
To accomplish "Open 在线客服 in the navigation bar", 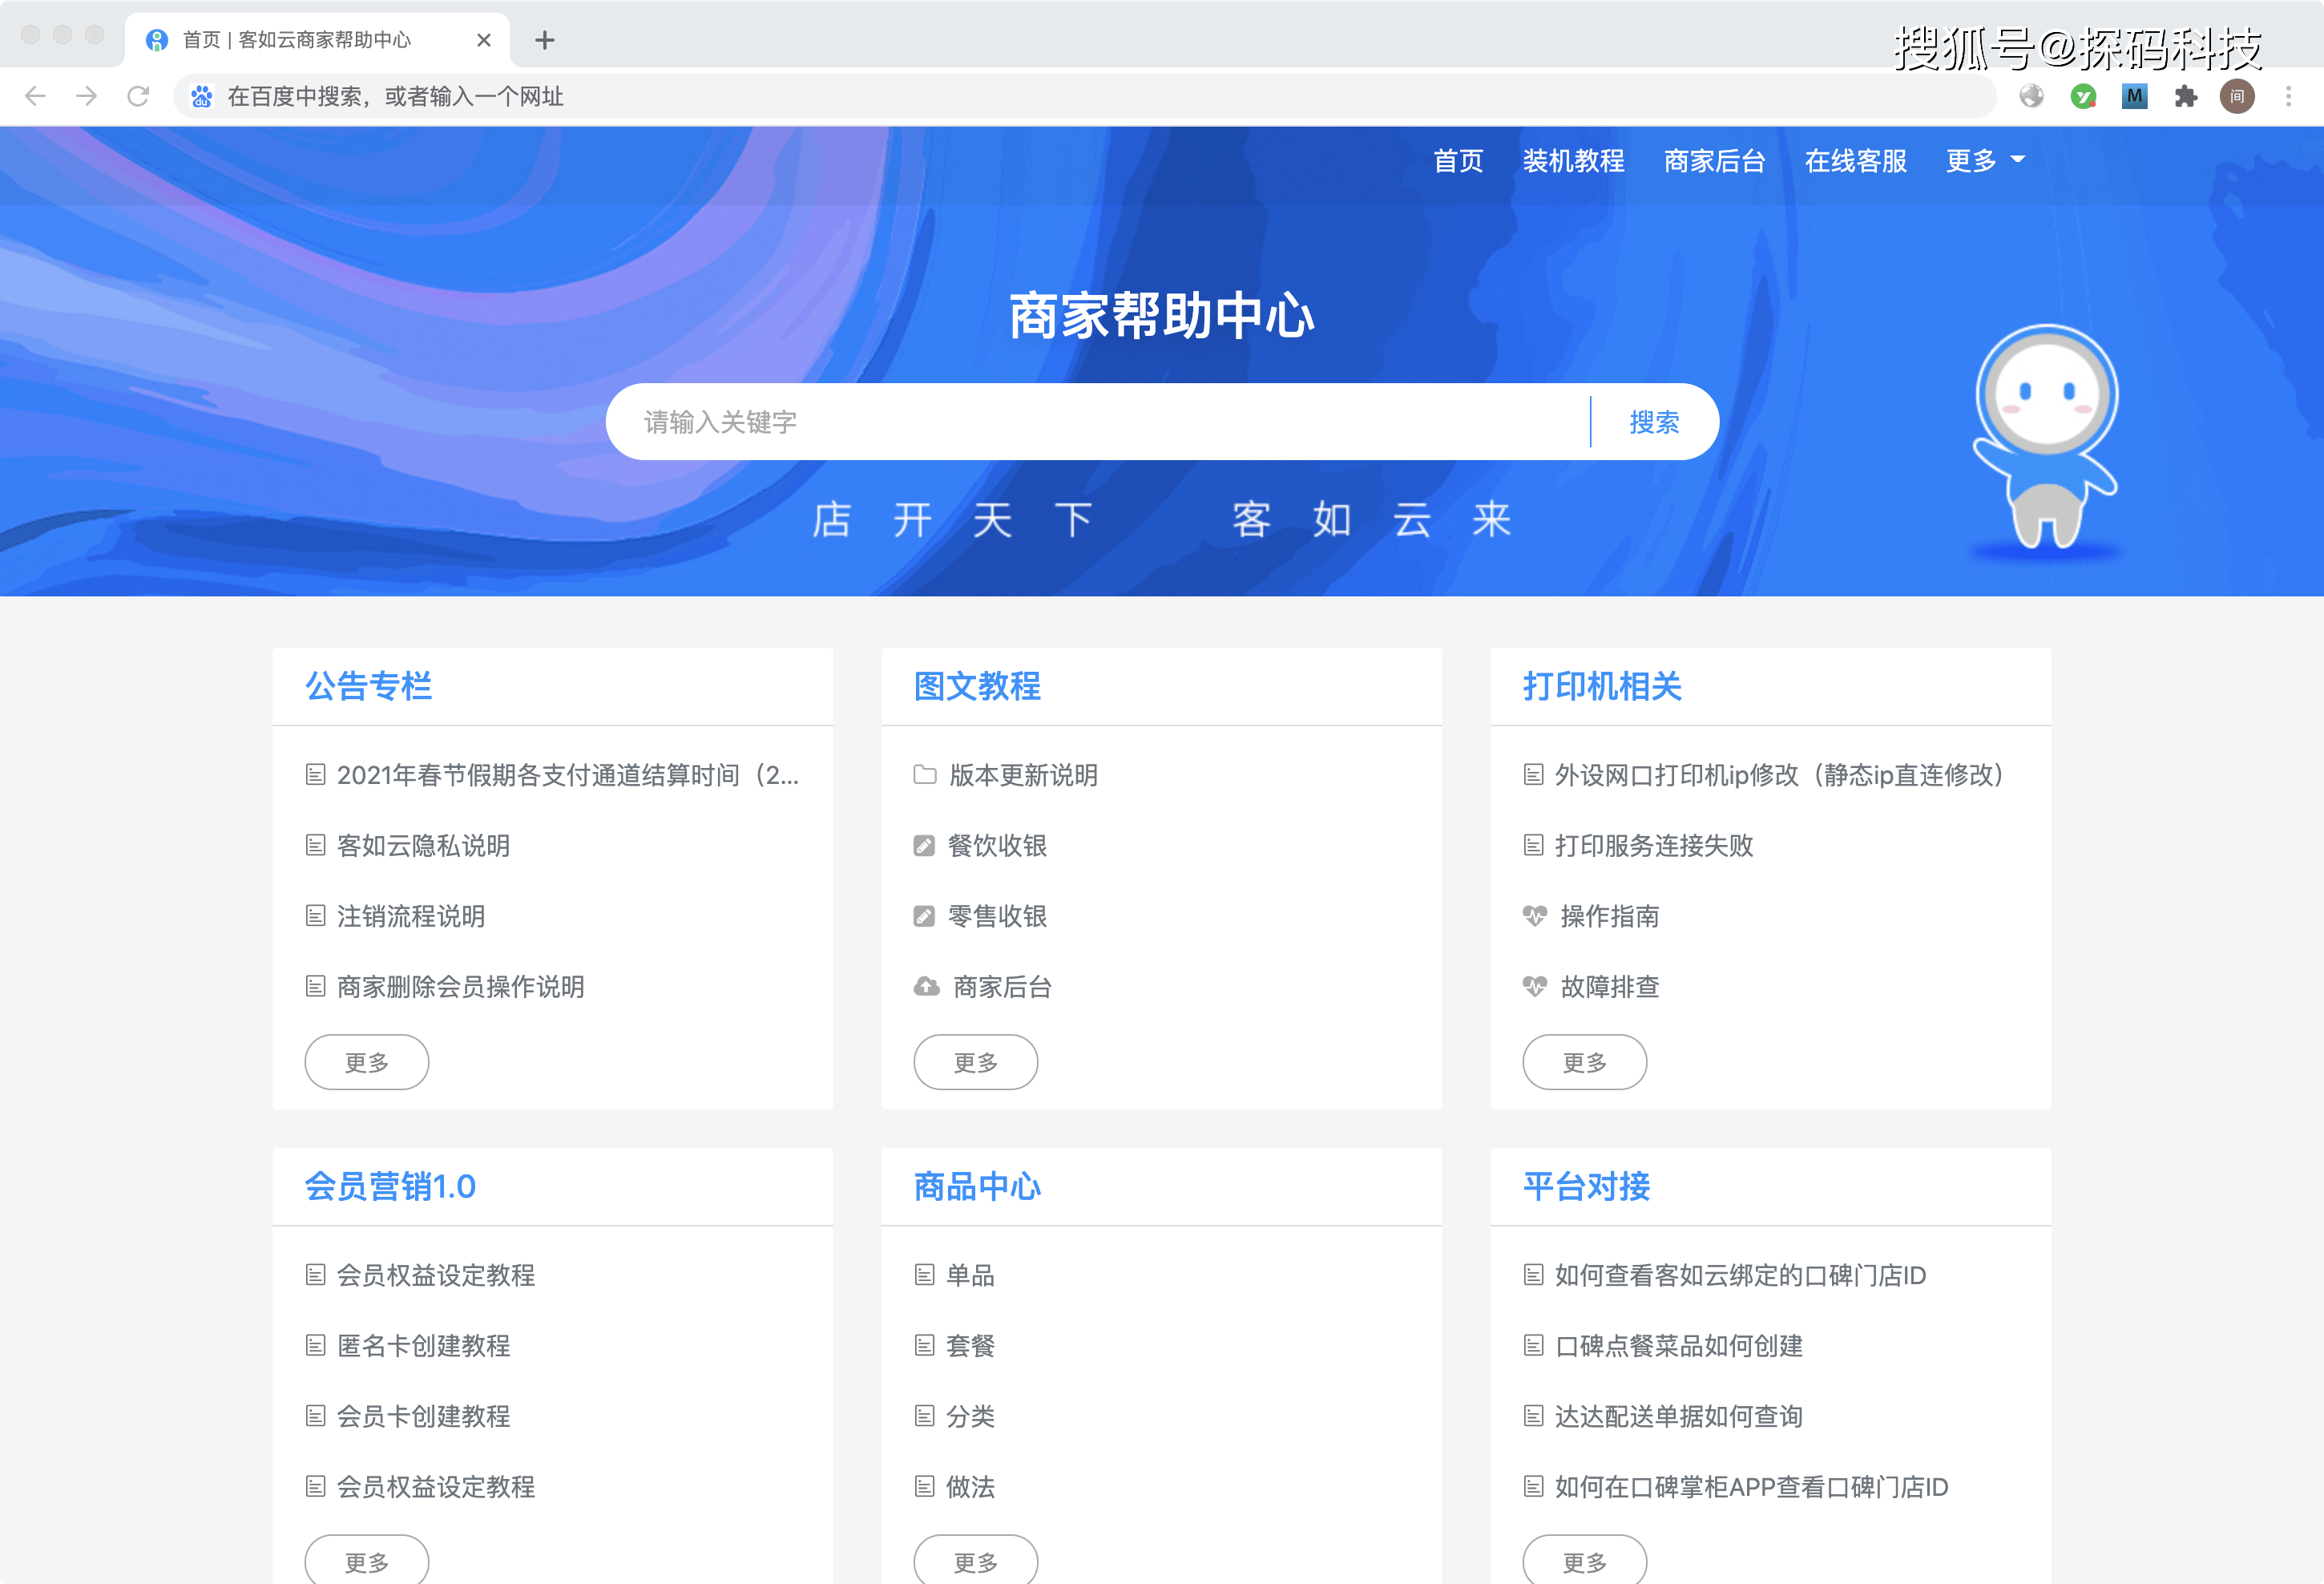I will (x=1855, y=161).
